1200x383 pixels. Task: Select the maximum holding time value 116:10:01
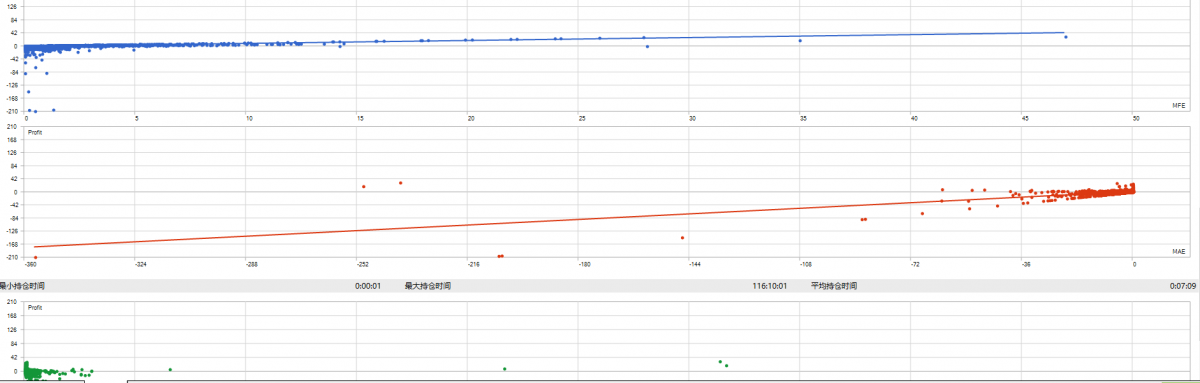769,285
